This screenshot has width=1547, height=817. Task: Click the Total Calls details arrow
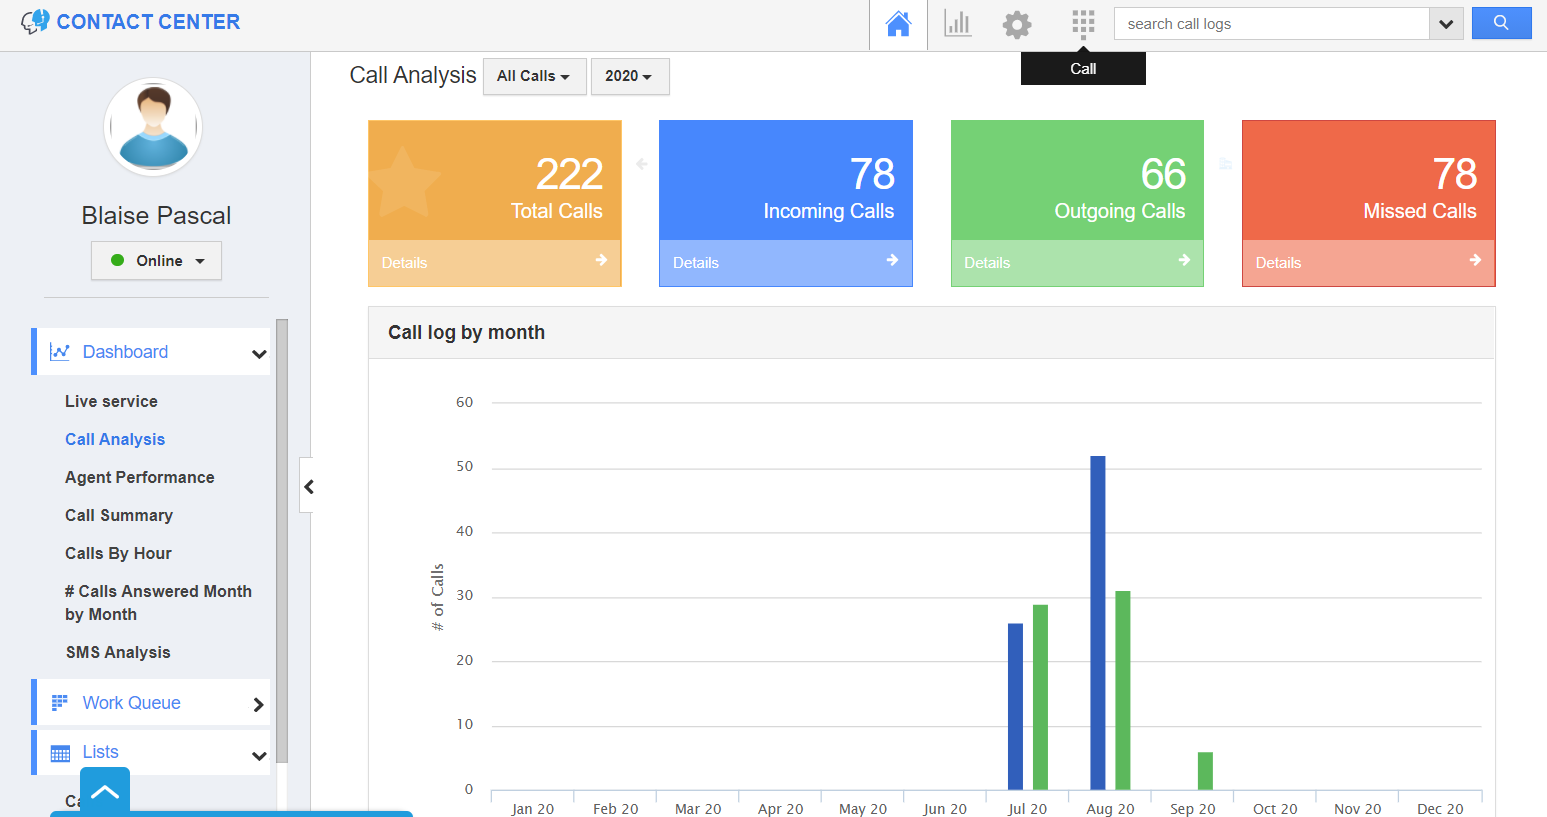[x=601, y=260]
